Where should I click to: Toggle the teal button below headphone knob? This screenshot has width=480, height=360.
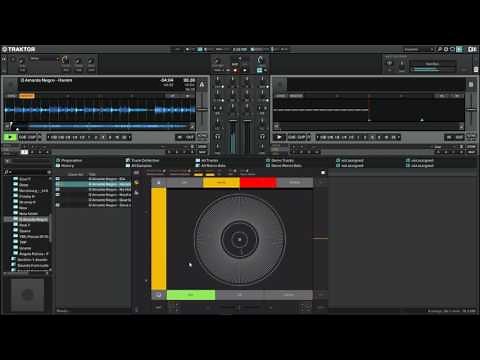(259, 70)
